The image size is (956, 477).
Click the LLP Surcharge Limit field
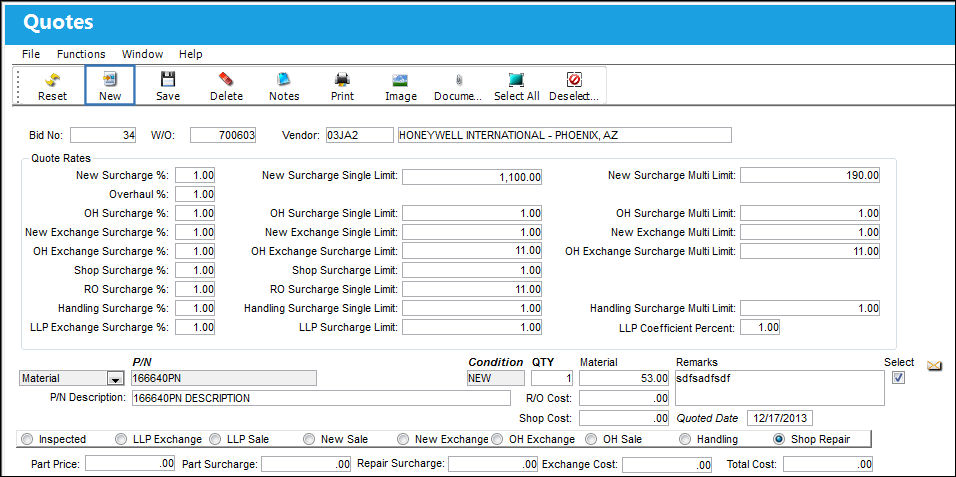472,327
